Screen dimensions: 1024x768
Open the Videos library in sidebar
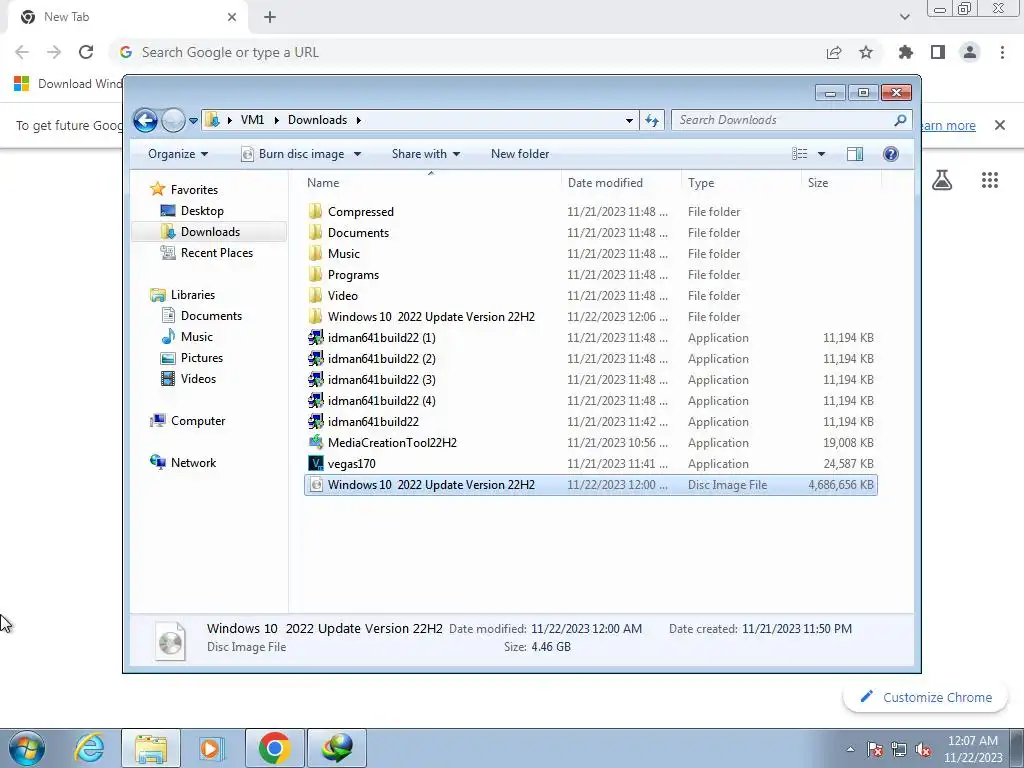point(198,379)
